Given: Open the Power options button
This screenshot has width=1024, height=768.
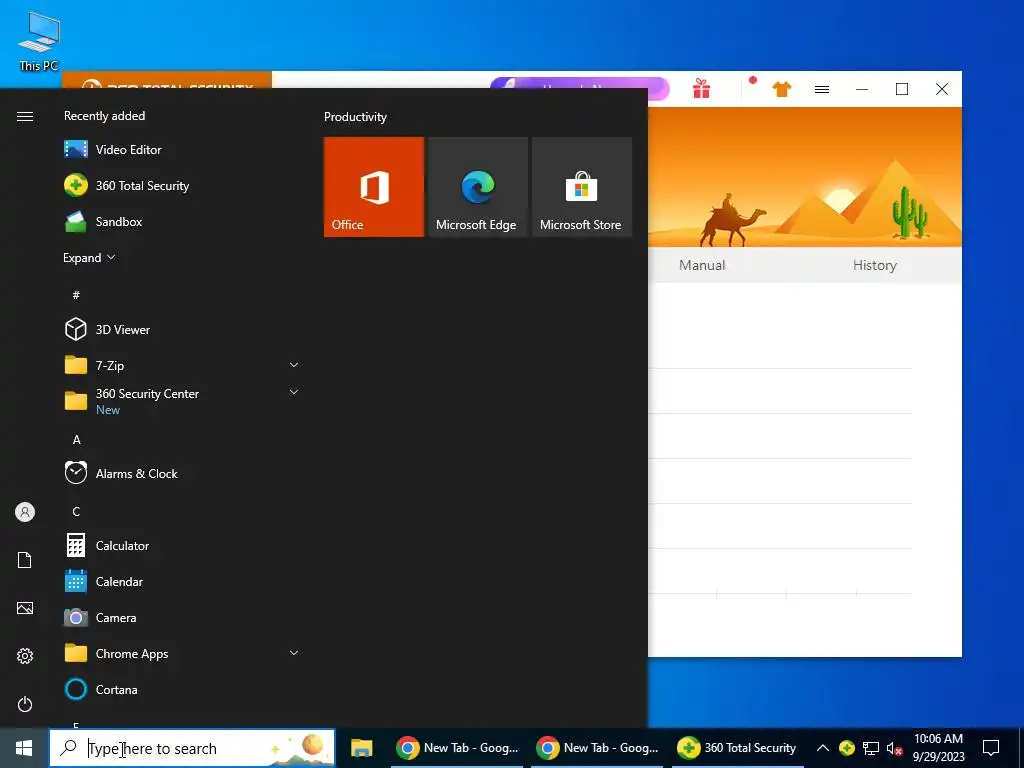Looking at the screenshot, I should (25, 704).
